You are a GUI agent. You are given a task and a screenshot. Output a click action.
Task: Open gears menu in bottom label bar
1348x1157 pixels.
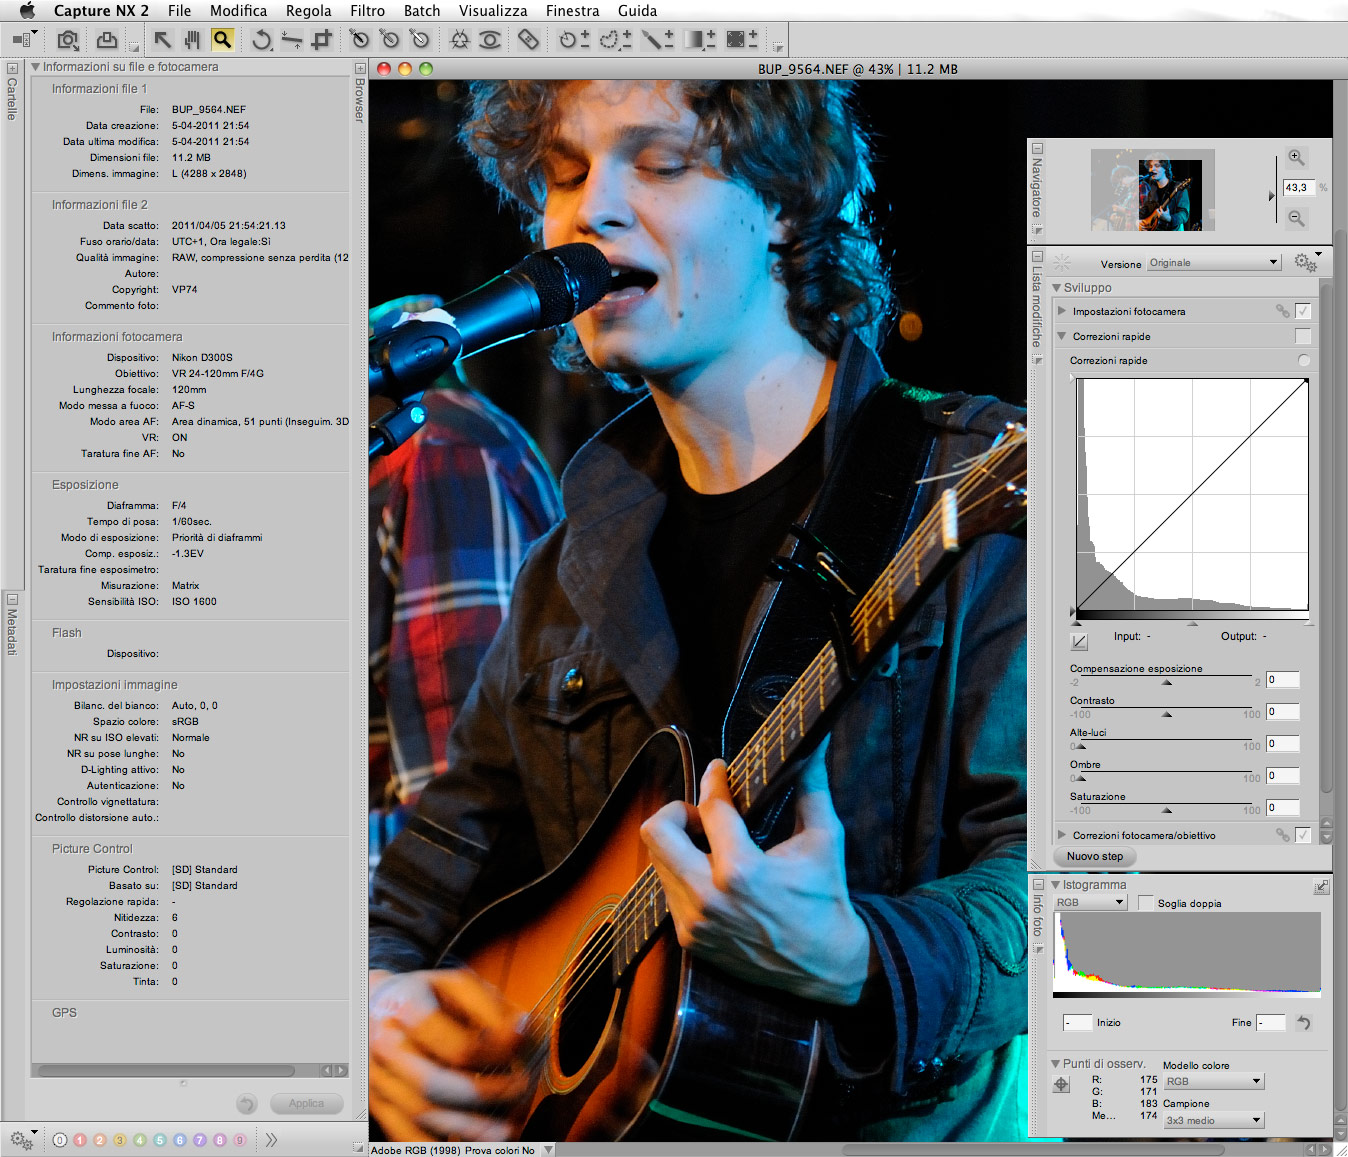tap(23, 1139)
